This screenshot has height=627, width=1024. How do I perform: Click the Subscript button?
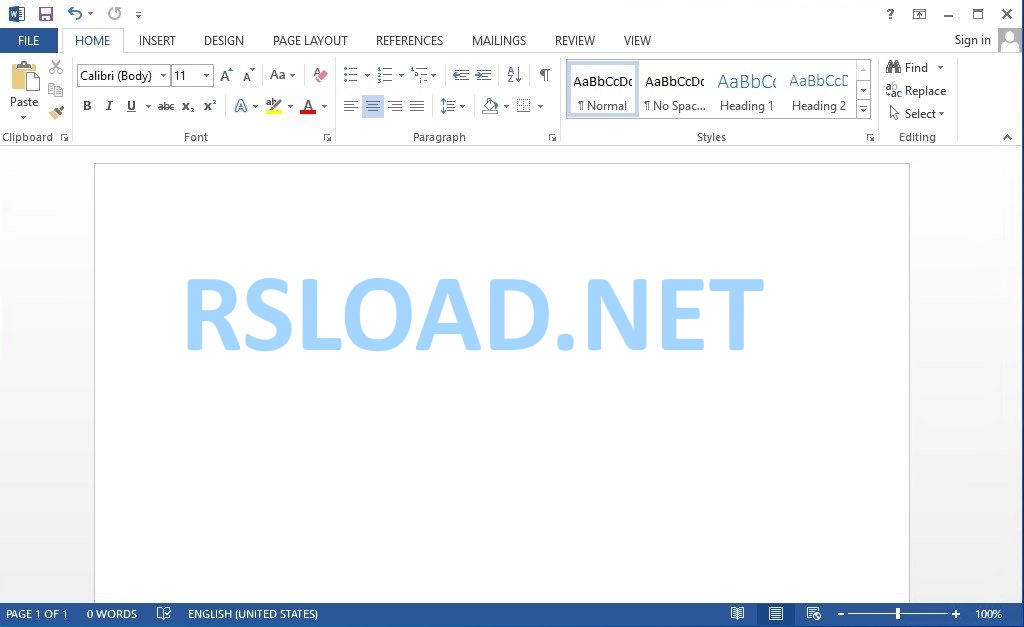188,106
